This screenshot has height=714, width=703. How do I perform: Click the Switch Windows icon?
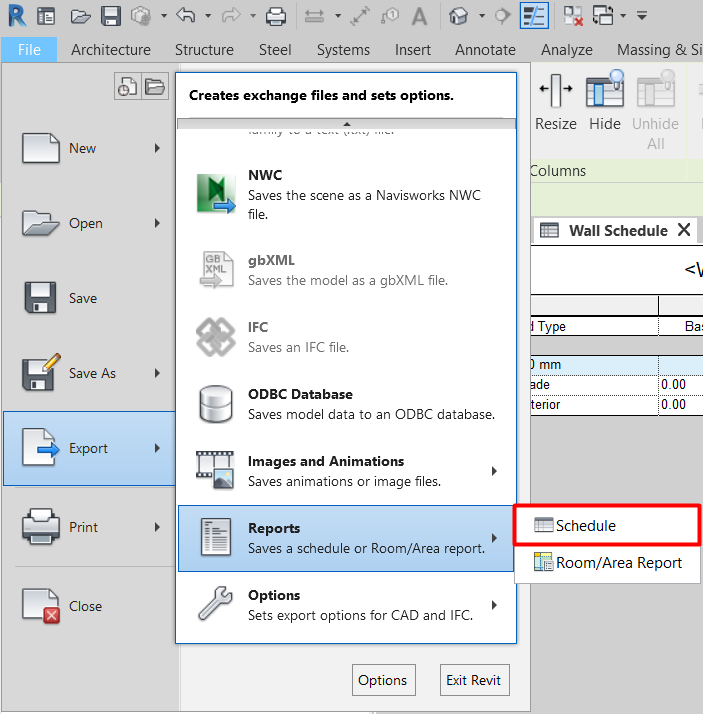point(603,16)
